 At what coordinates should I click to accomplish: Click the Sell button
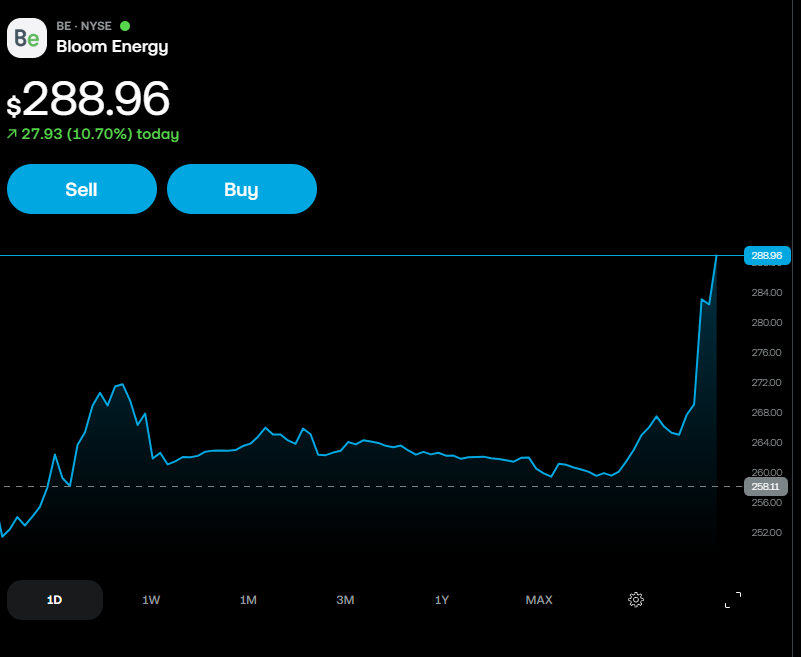82,189
